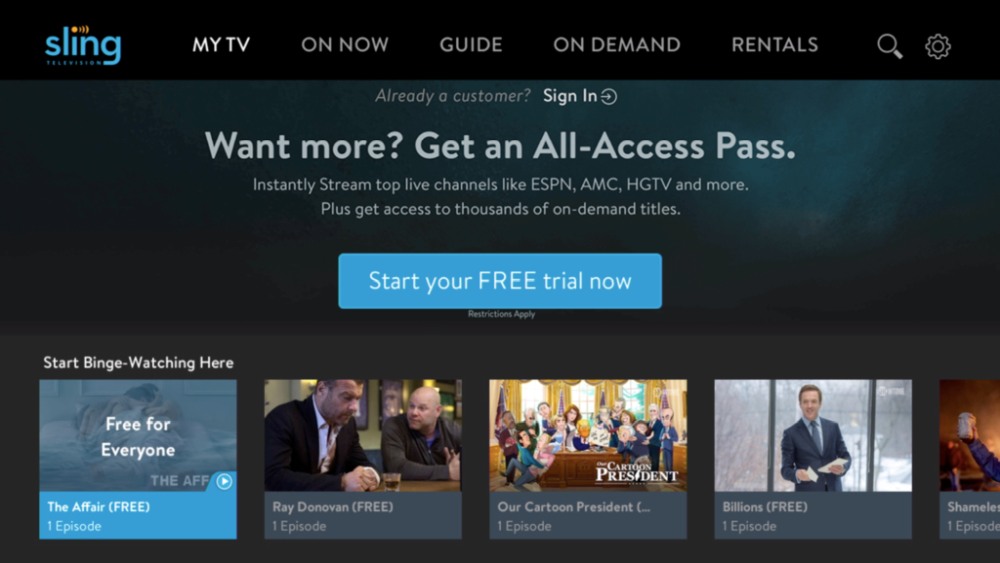The width and height of the screenshot is (1000, 563).
Task: Play The Affair via play icon
Action: coord(224,481)
